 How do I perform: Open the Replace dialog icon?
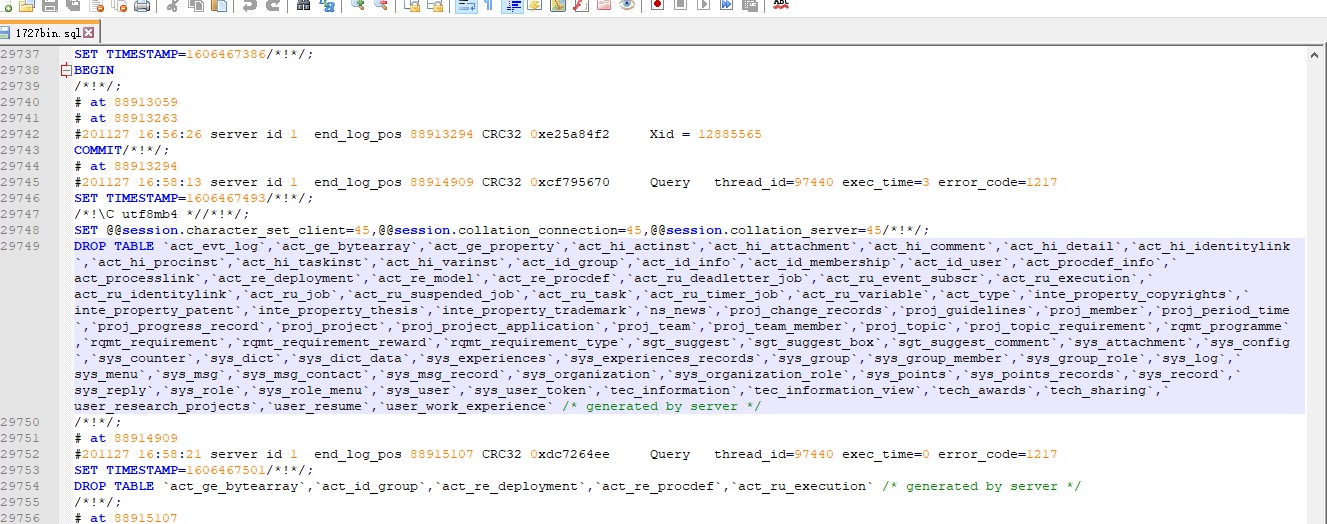(327, 5)
